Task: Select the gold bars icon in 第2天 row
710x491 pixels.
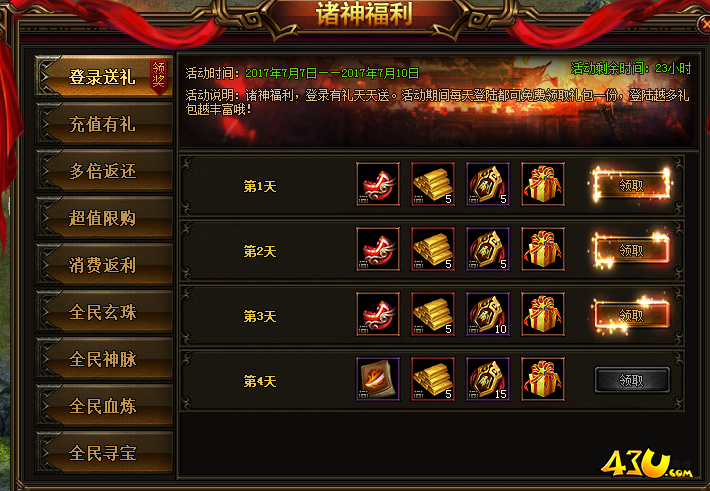Action: pos(433,249)
